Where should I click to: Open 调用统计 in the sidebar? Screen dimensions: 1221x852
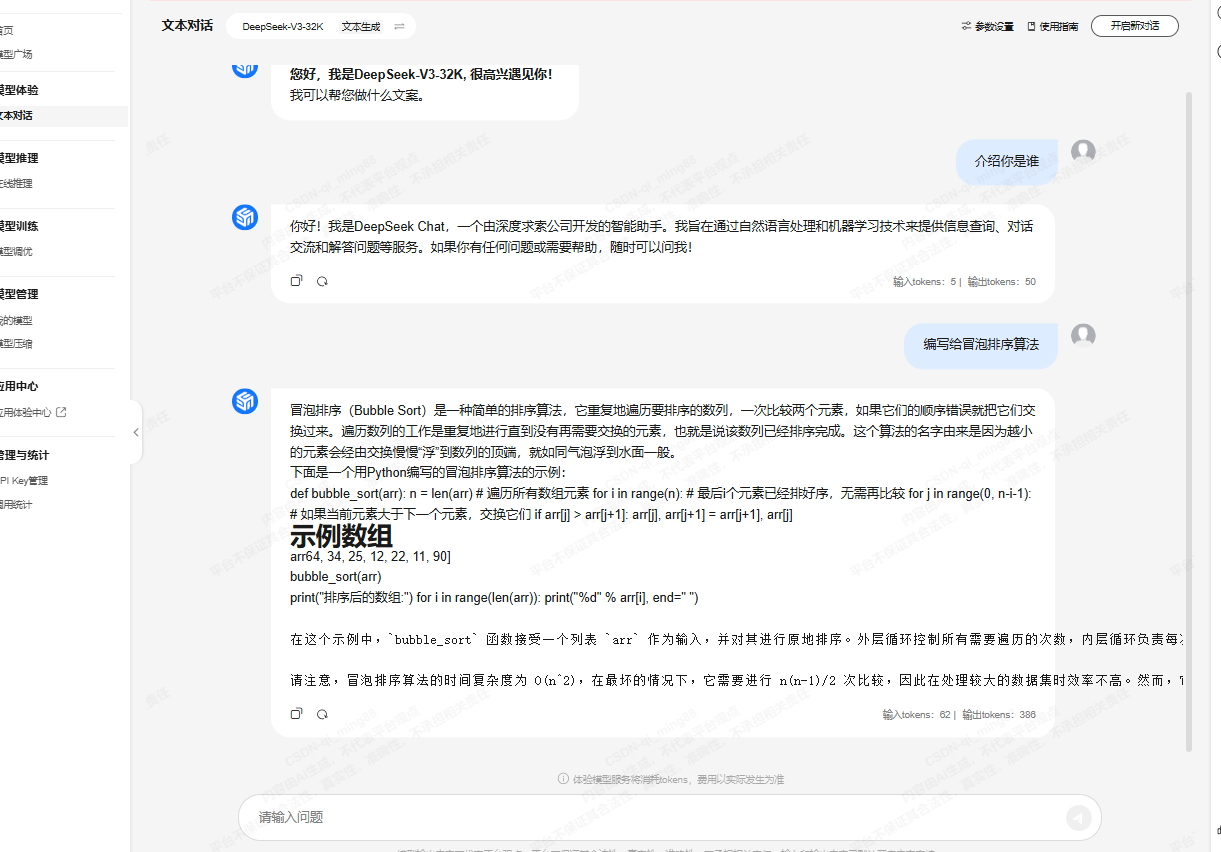pos(16,505)
